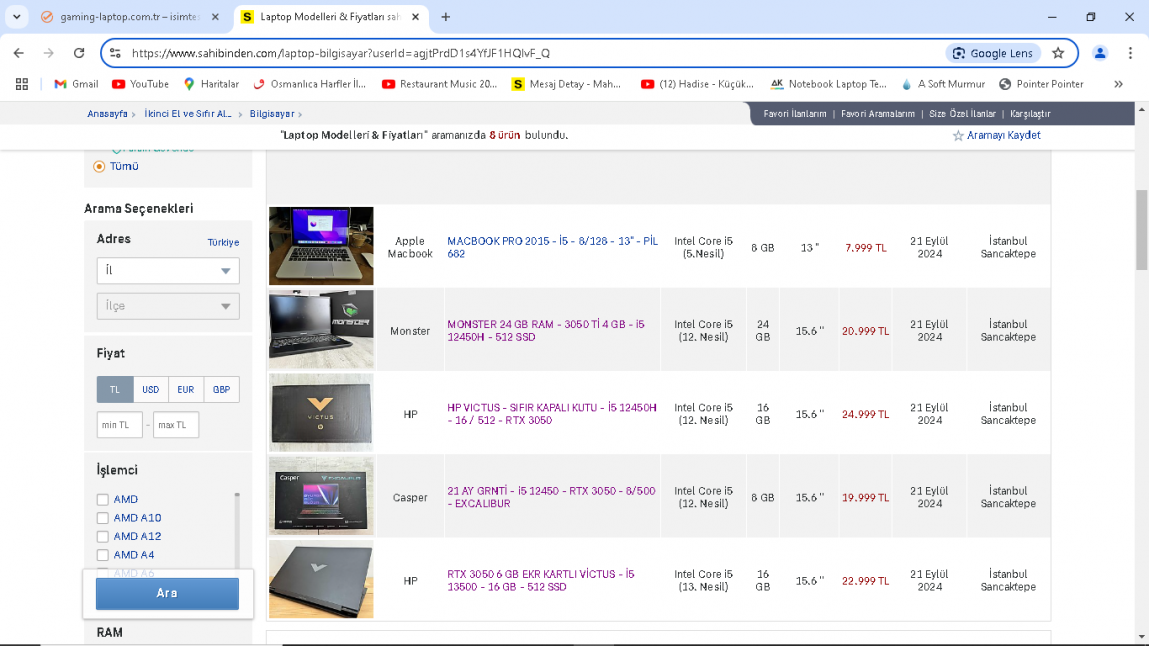The height and width of the screenshot is (646, 1149).
Task: Open the İlçe district dropdown
Action: [x=168, y=306]
